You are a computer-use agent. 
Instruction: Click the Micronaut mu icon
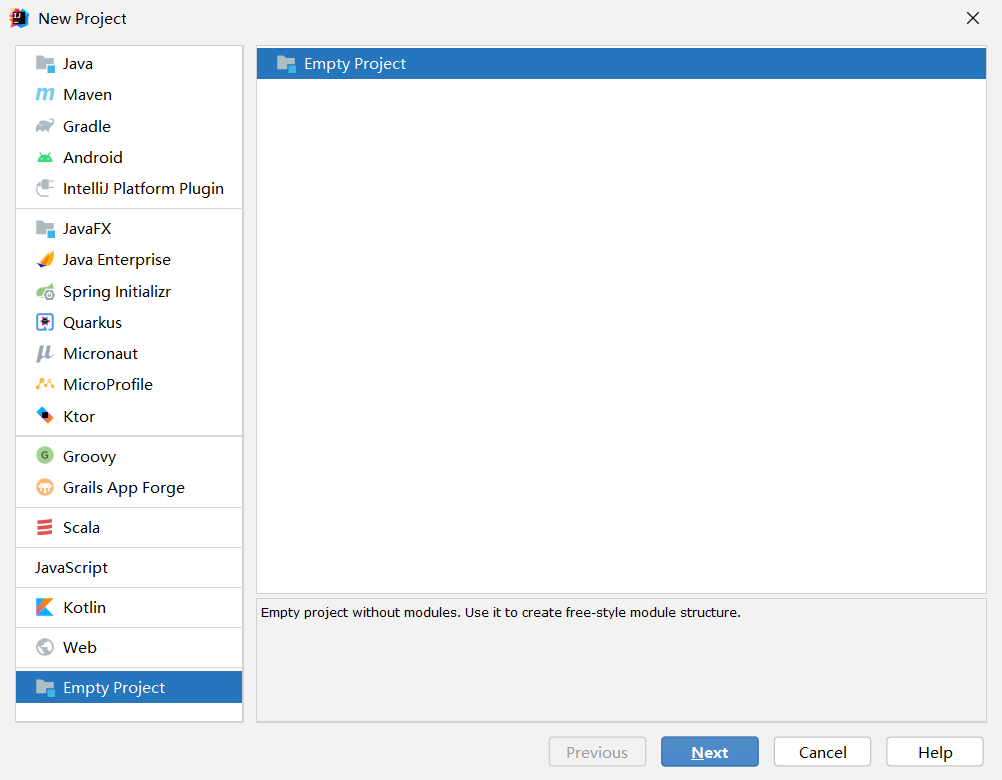point(45,353)
